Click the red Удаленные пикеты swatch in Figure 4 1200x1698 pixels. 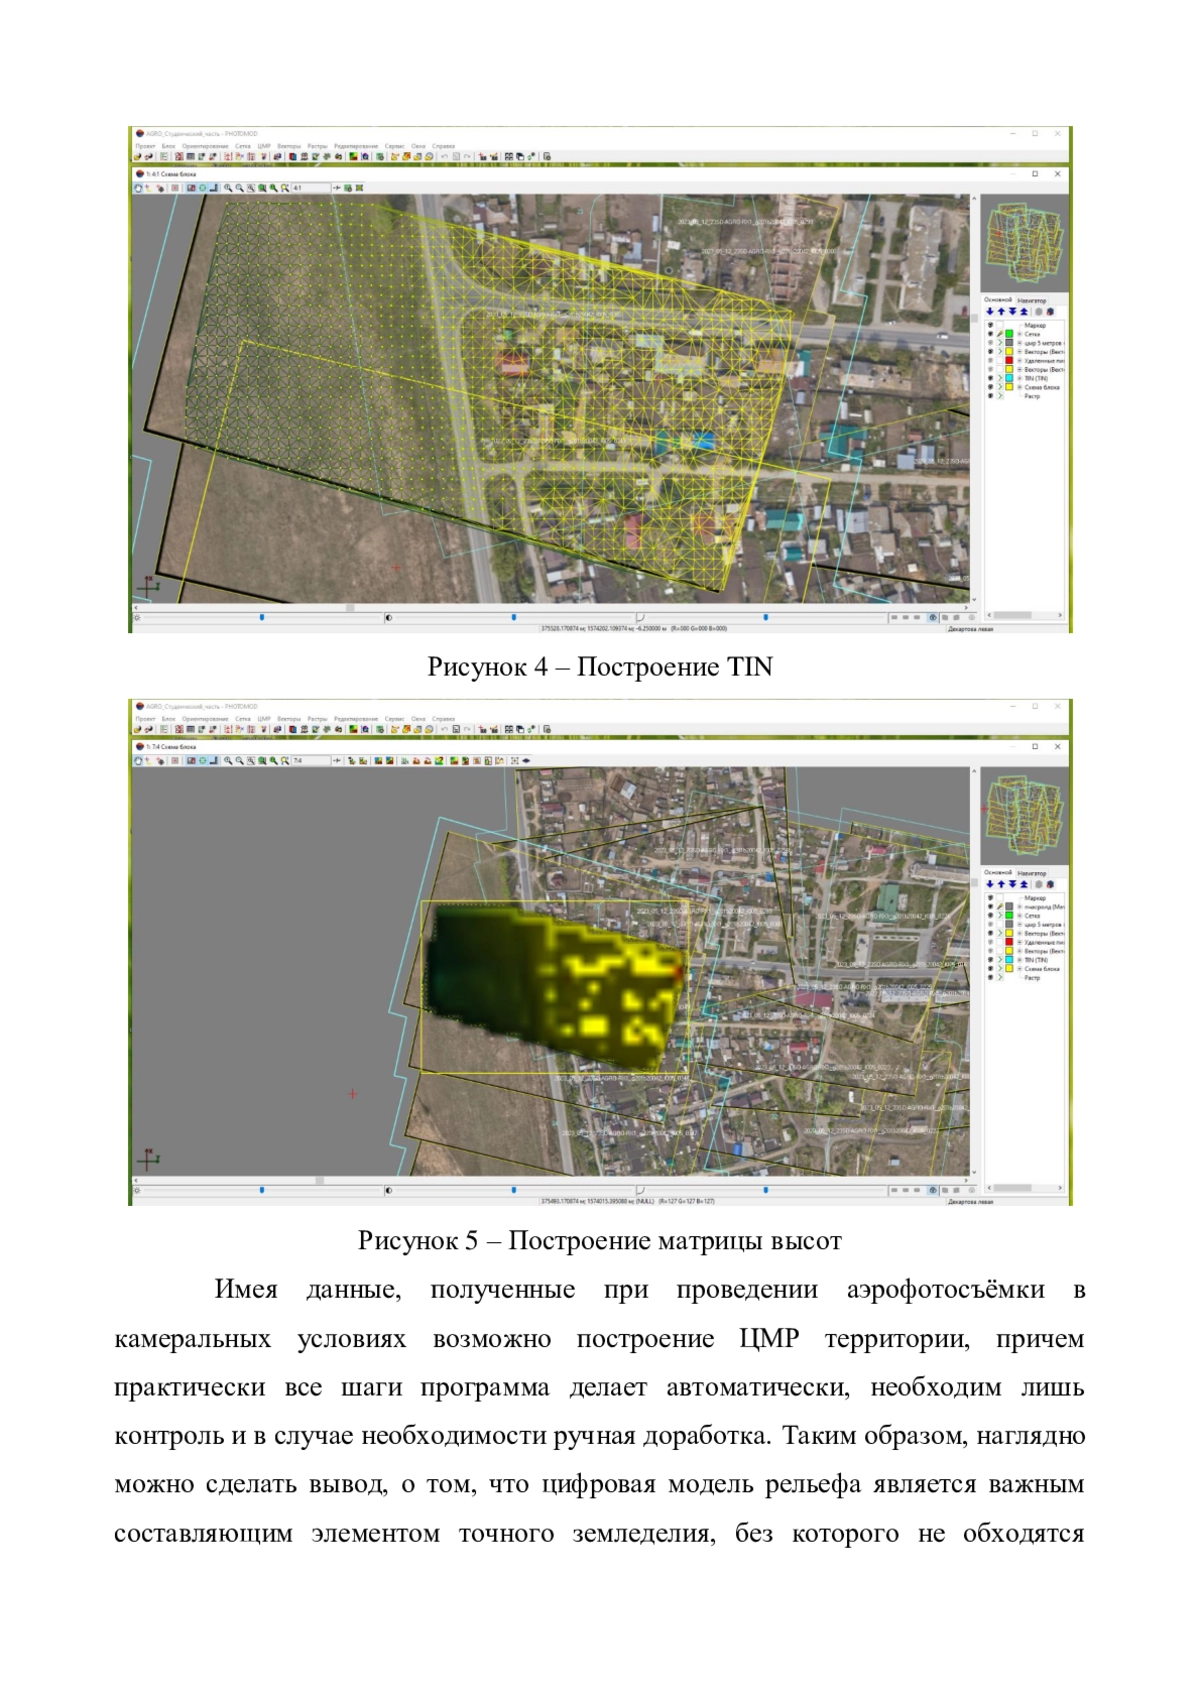1010,361
